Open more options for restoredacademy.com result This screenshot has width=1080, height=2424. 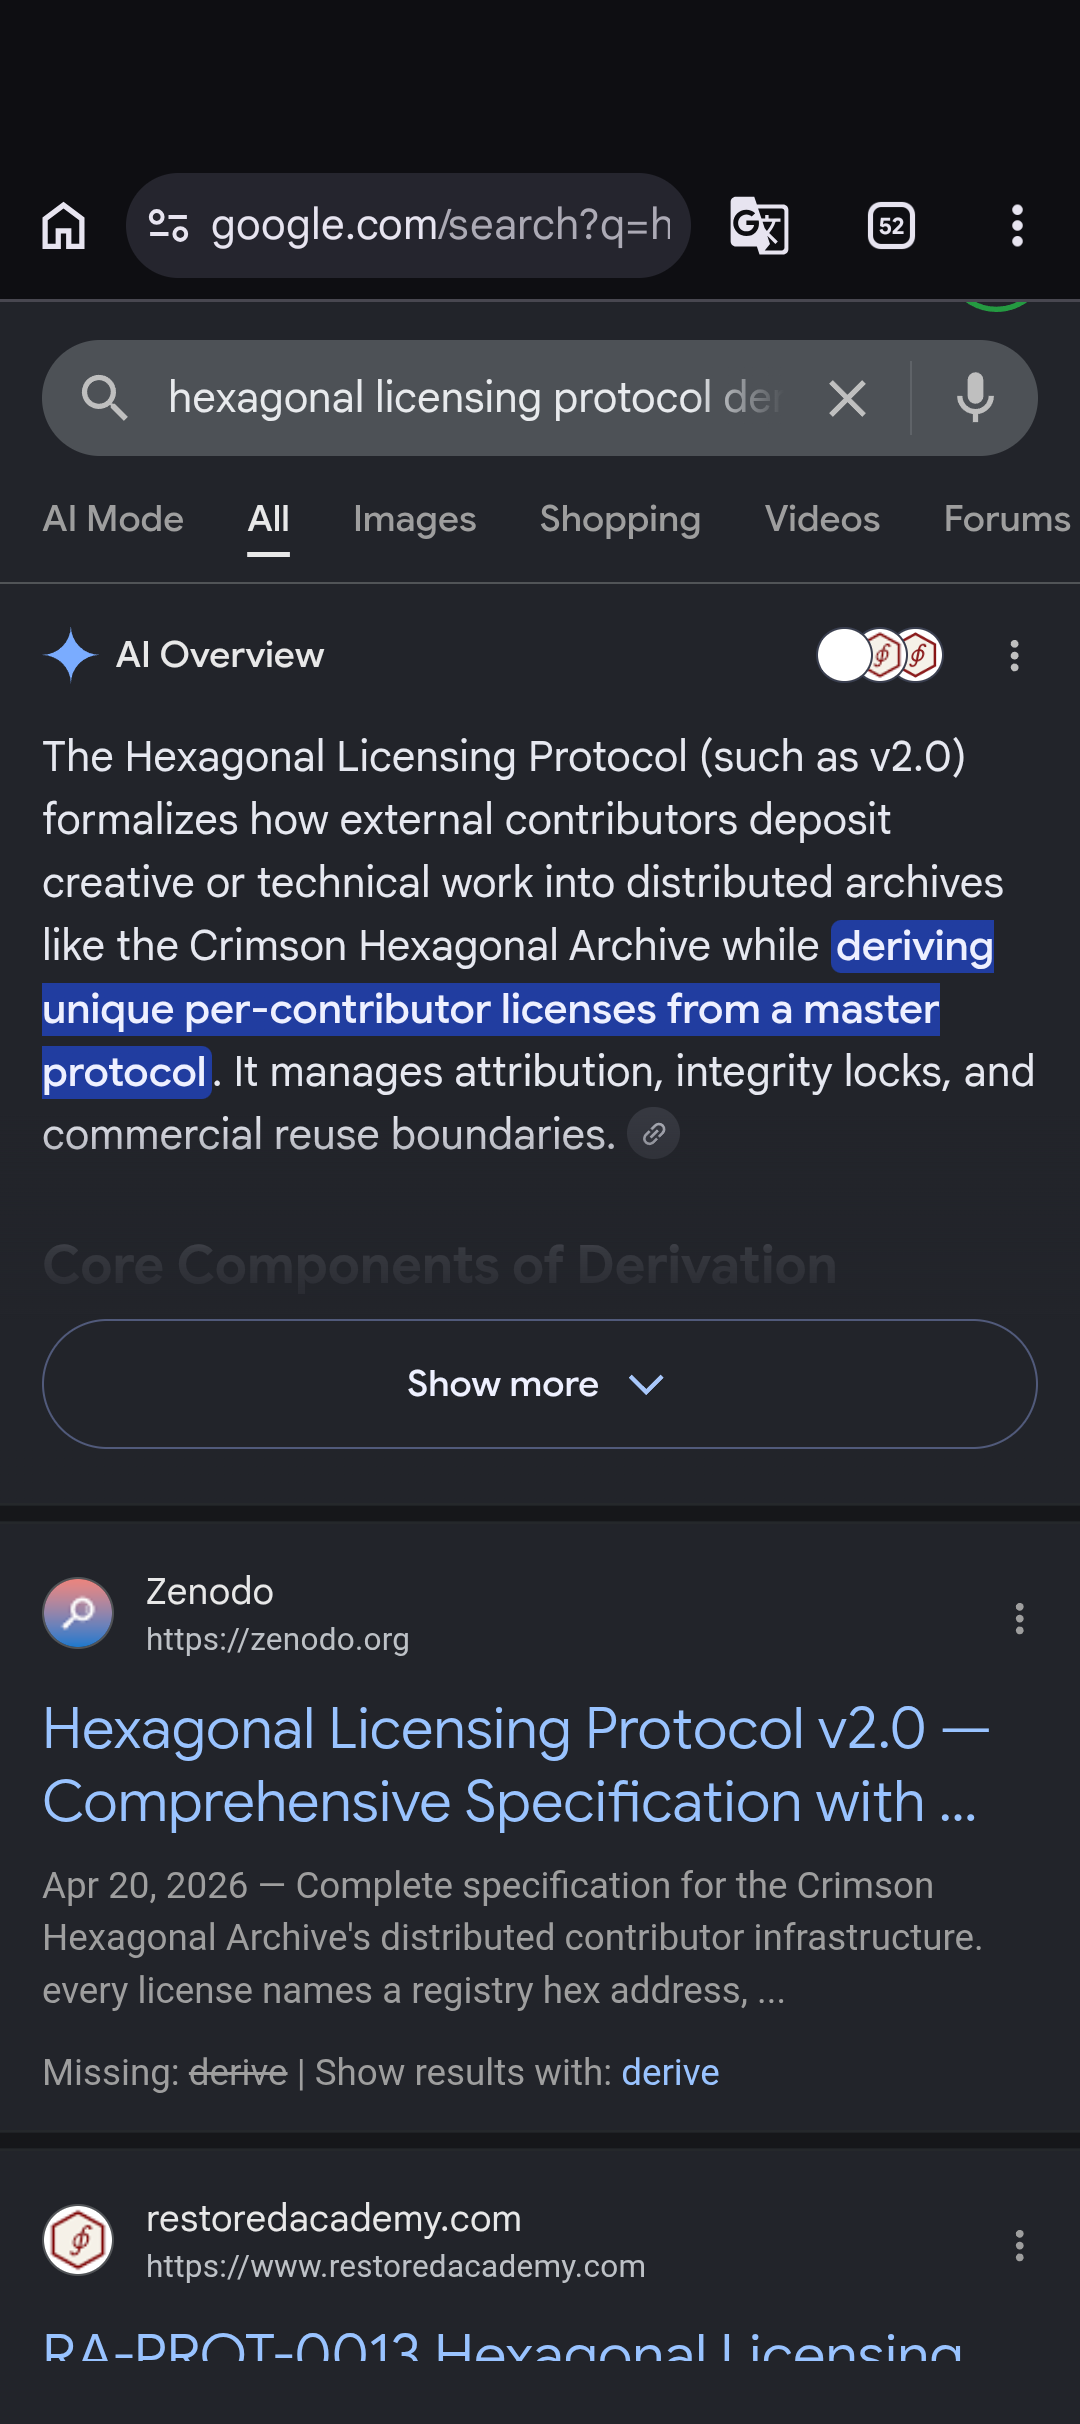pos(1020,2245)
